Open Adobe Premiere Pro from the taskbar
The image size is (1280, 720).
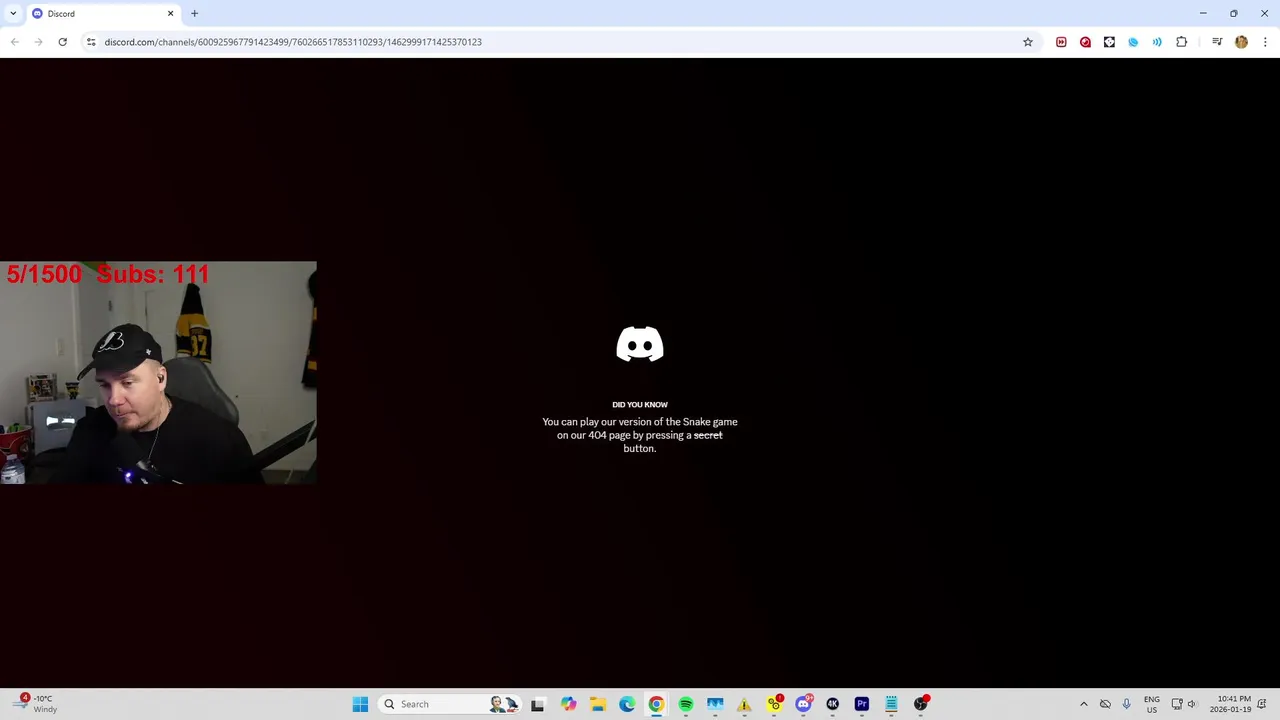point(862,704)
